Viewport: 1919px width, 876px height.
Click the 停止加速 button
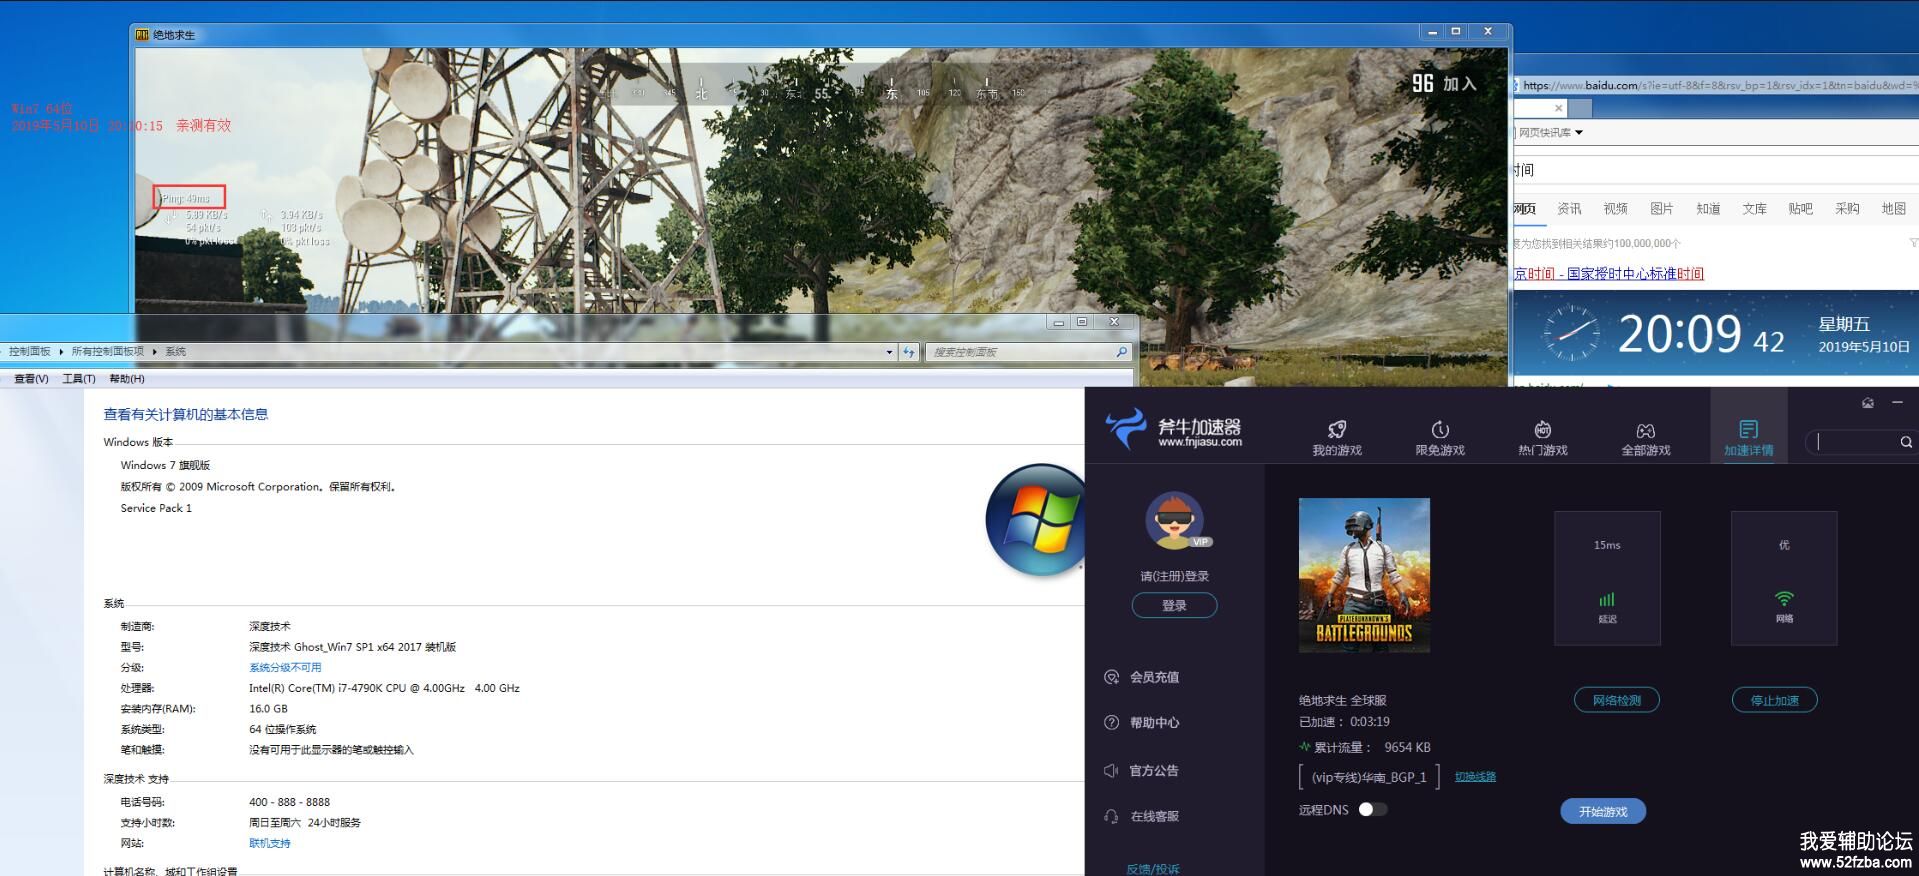[x=1774, y=700]
